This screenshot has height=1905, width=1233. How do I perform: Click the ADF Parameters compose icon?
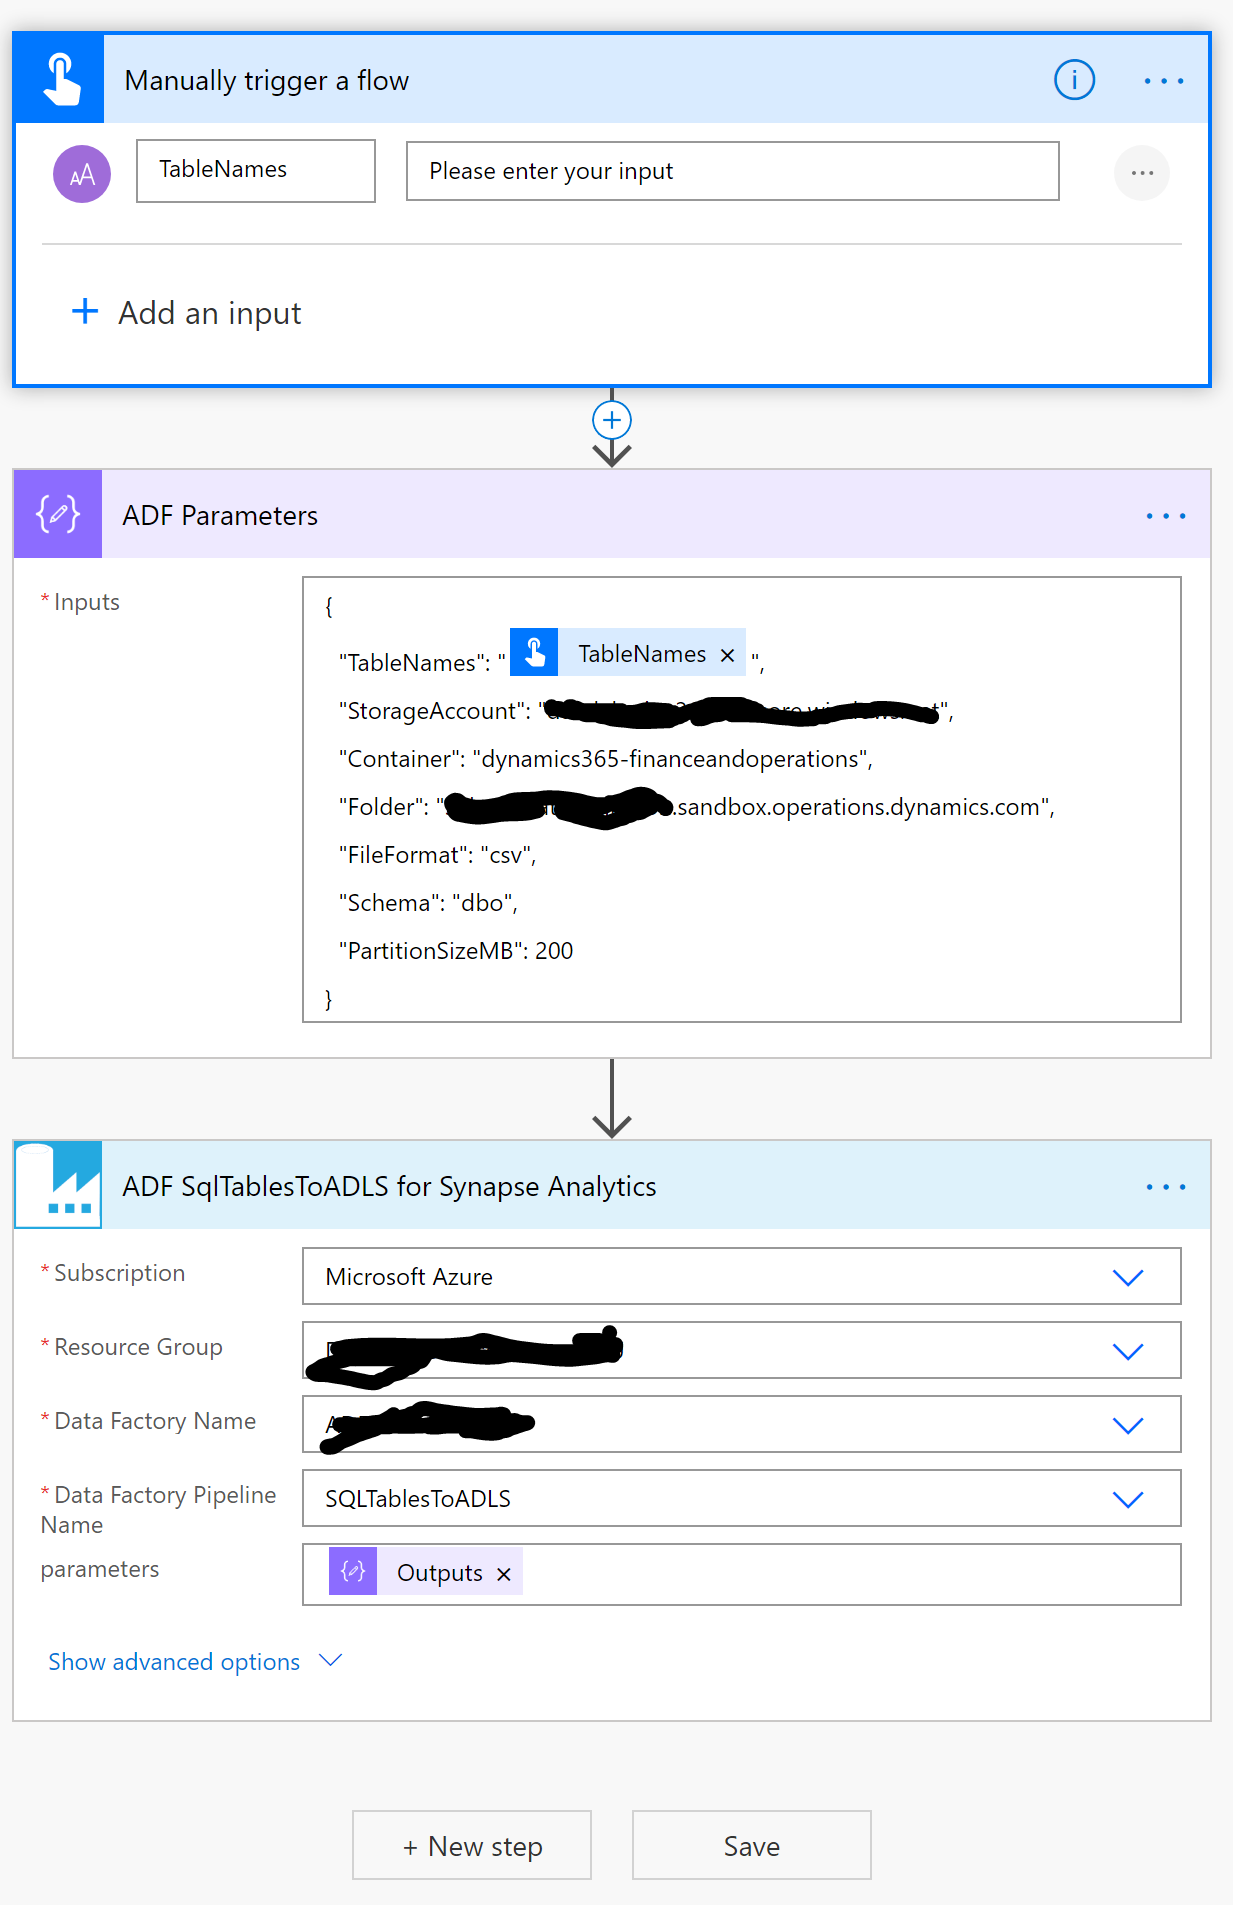pos(58,514)
